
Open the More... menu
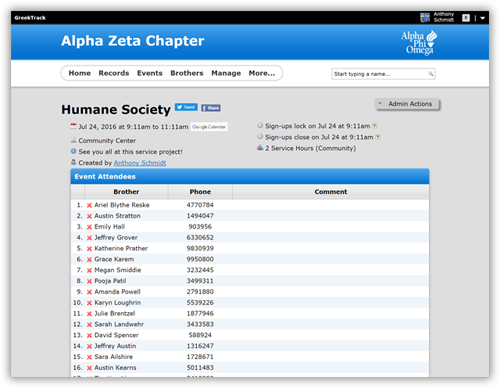[262, 73]
